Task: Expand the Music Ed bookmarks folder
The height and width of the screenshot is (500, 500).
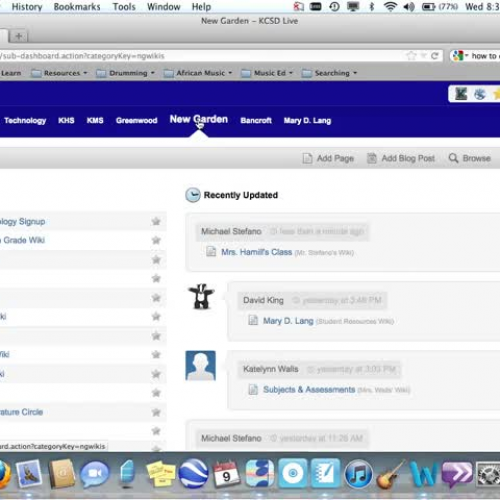Action: click(267, 73)
